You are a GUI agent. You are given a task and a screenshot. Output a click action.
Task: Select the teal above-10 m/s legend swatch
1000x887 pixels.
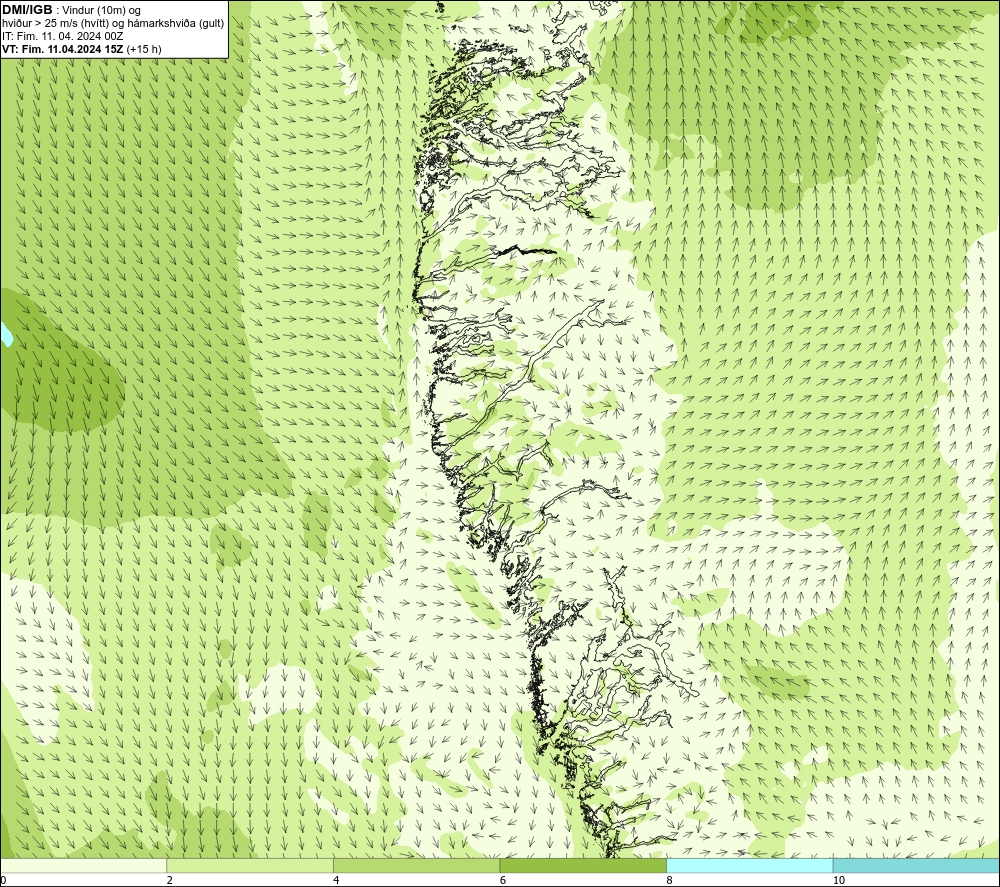916,865
